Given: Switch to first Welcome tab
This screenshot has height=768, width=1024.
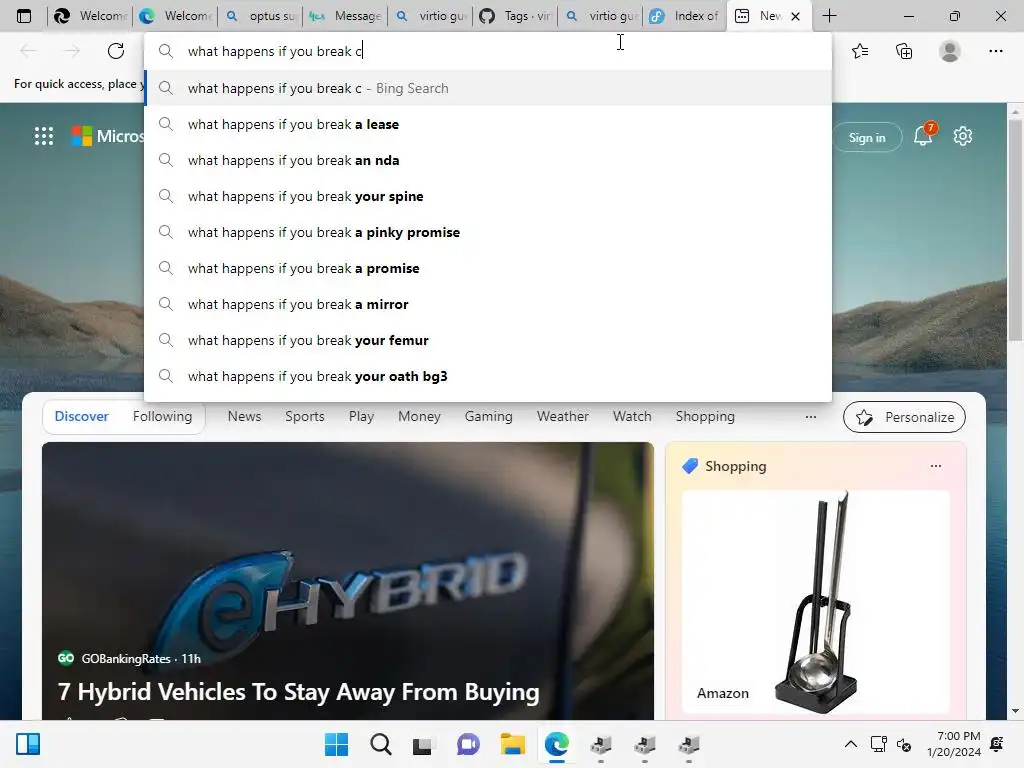Looking at the screenshot, I should [90, 16].
